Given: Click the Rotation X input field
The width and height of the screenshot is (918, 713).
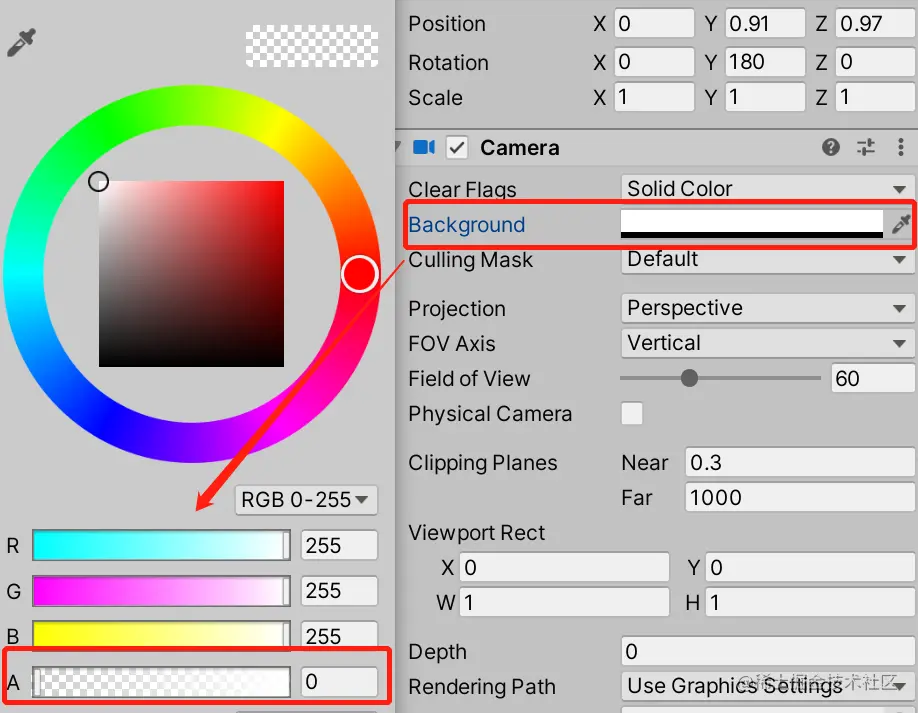Looking at the screenshot, I should point(654,61).
